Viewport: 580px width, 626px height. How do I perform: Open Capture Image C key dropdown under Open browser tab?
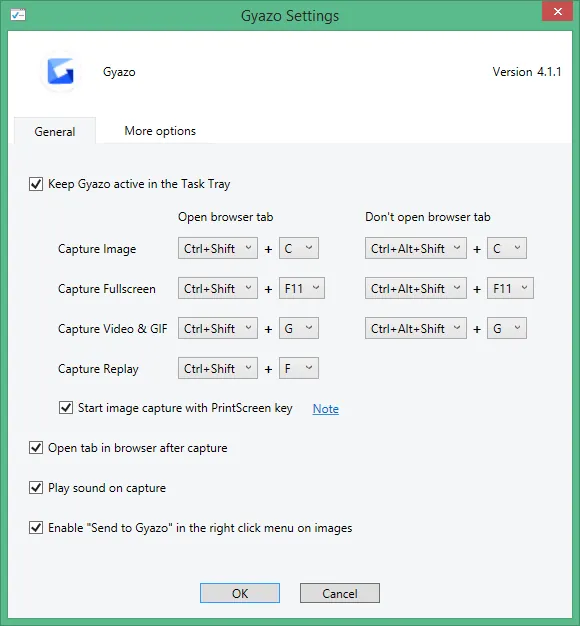tap(299, 248)
